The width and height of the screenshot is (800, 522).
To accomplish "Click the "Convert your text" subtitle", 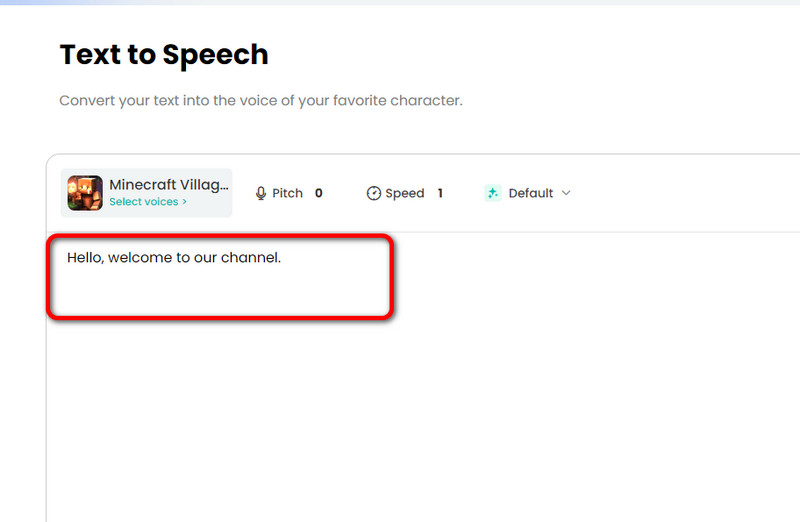I will [260, 101].
